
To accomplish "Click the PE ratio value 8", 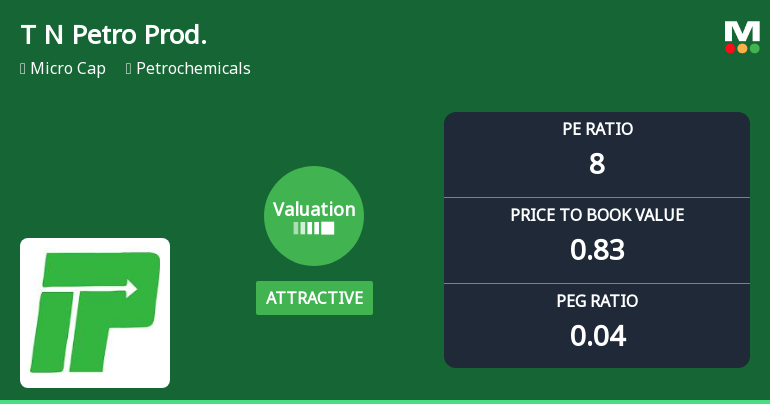I will click(597, 163).
